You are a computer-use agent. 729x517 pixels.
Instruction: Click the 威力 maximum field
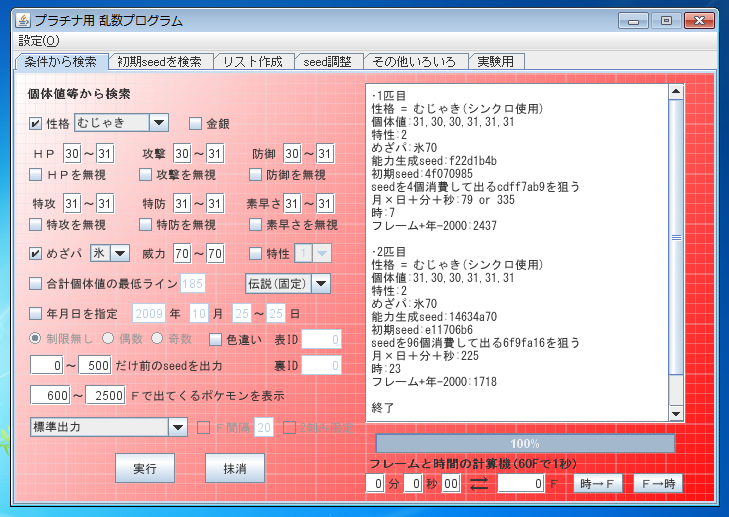(x=215, y=253)
